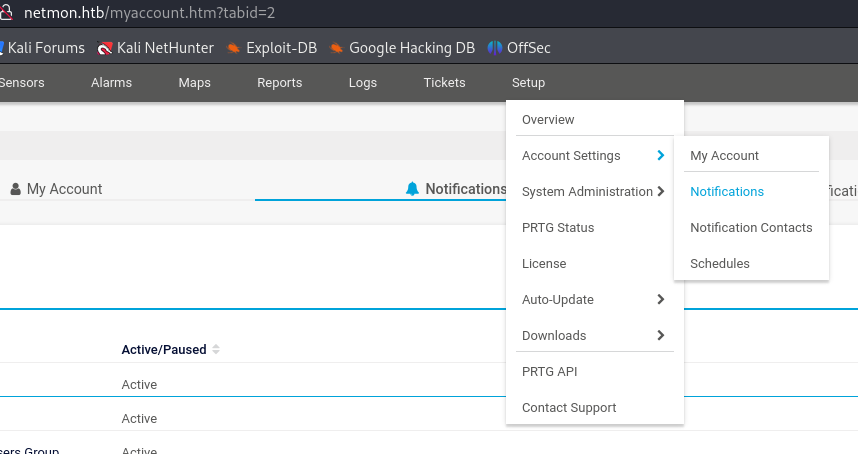Select Contact Support menu entry

point(569,408)
